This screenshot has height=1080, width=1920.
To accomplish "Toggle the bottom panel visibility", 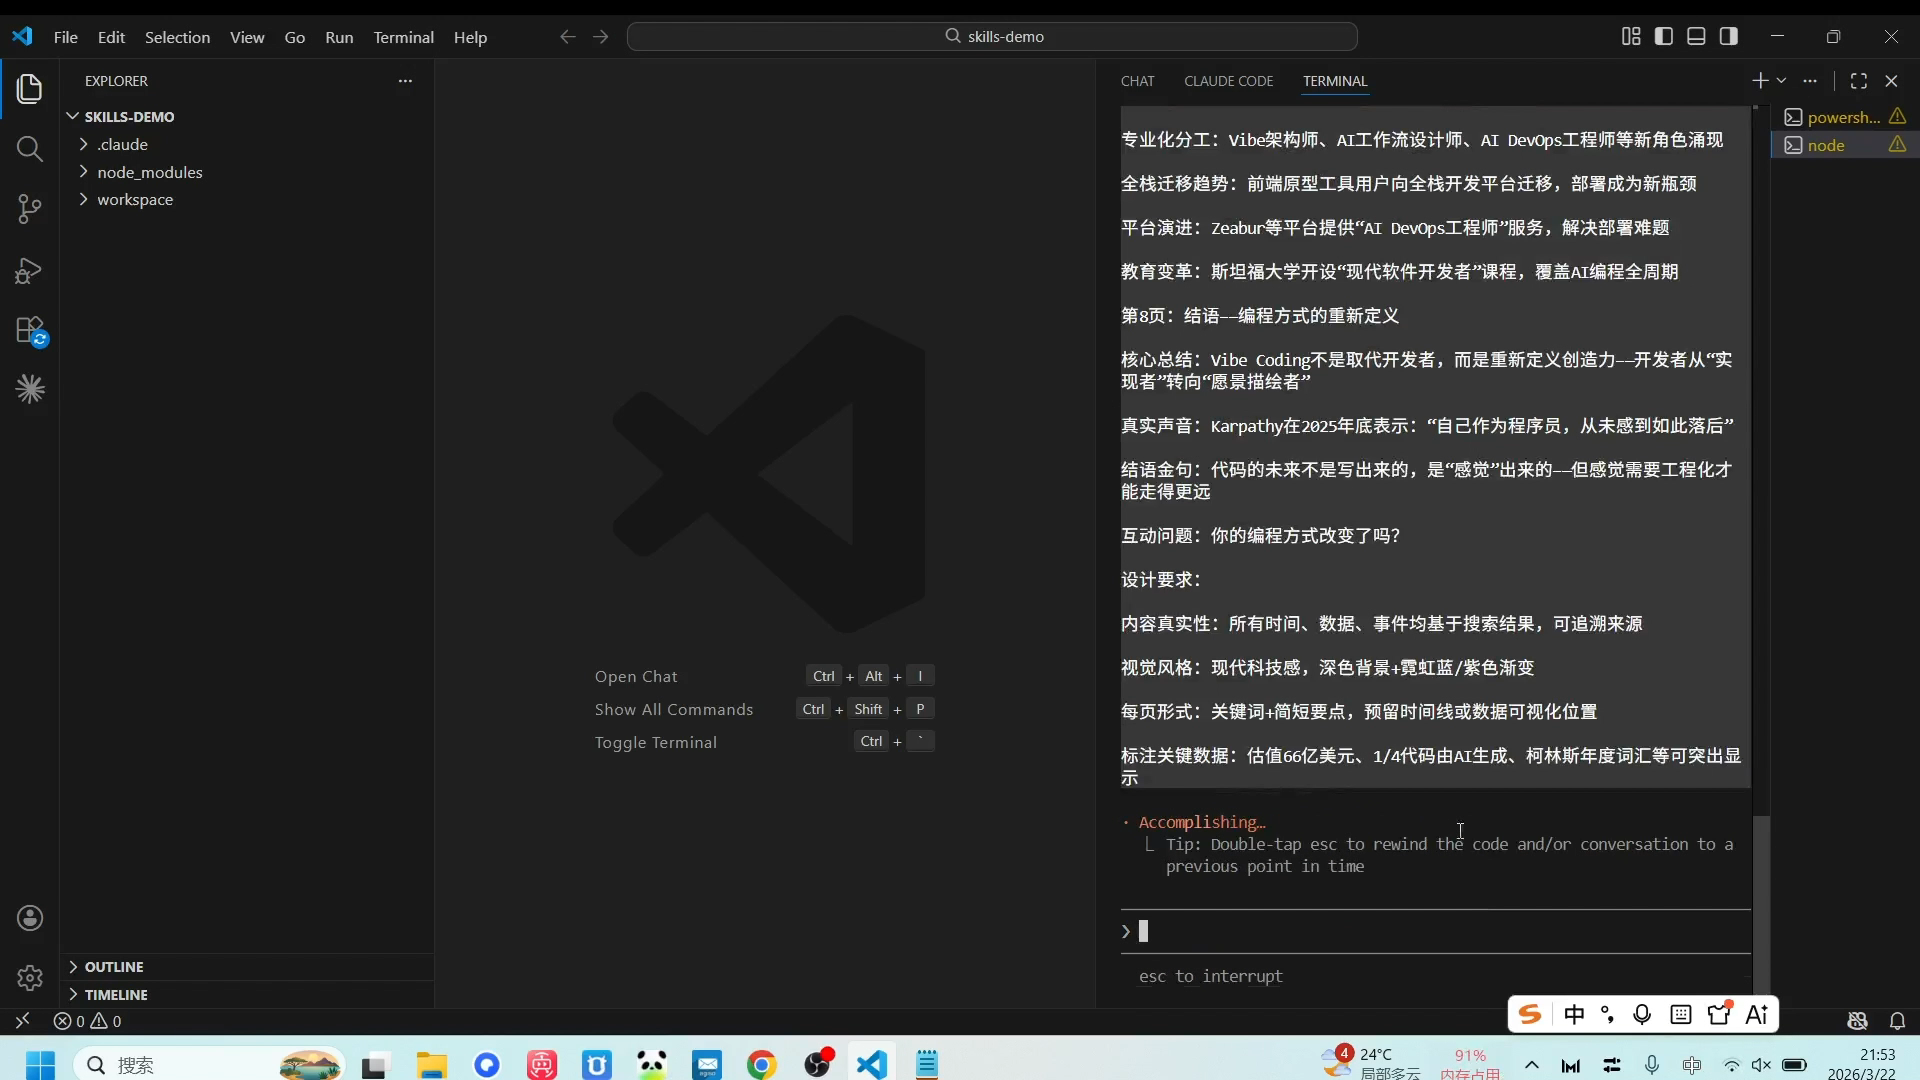I will (1696, 36).
